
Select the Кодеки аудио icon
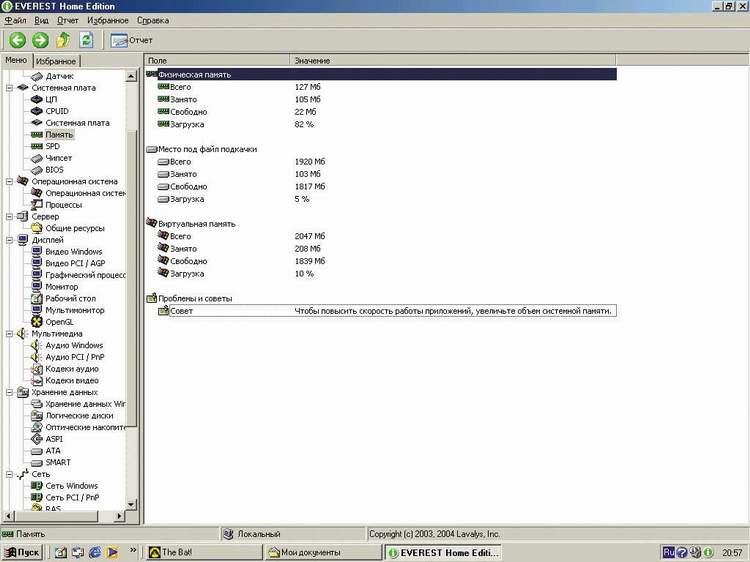coord(37,369)
